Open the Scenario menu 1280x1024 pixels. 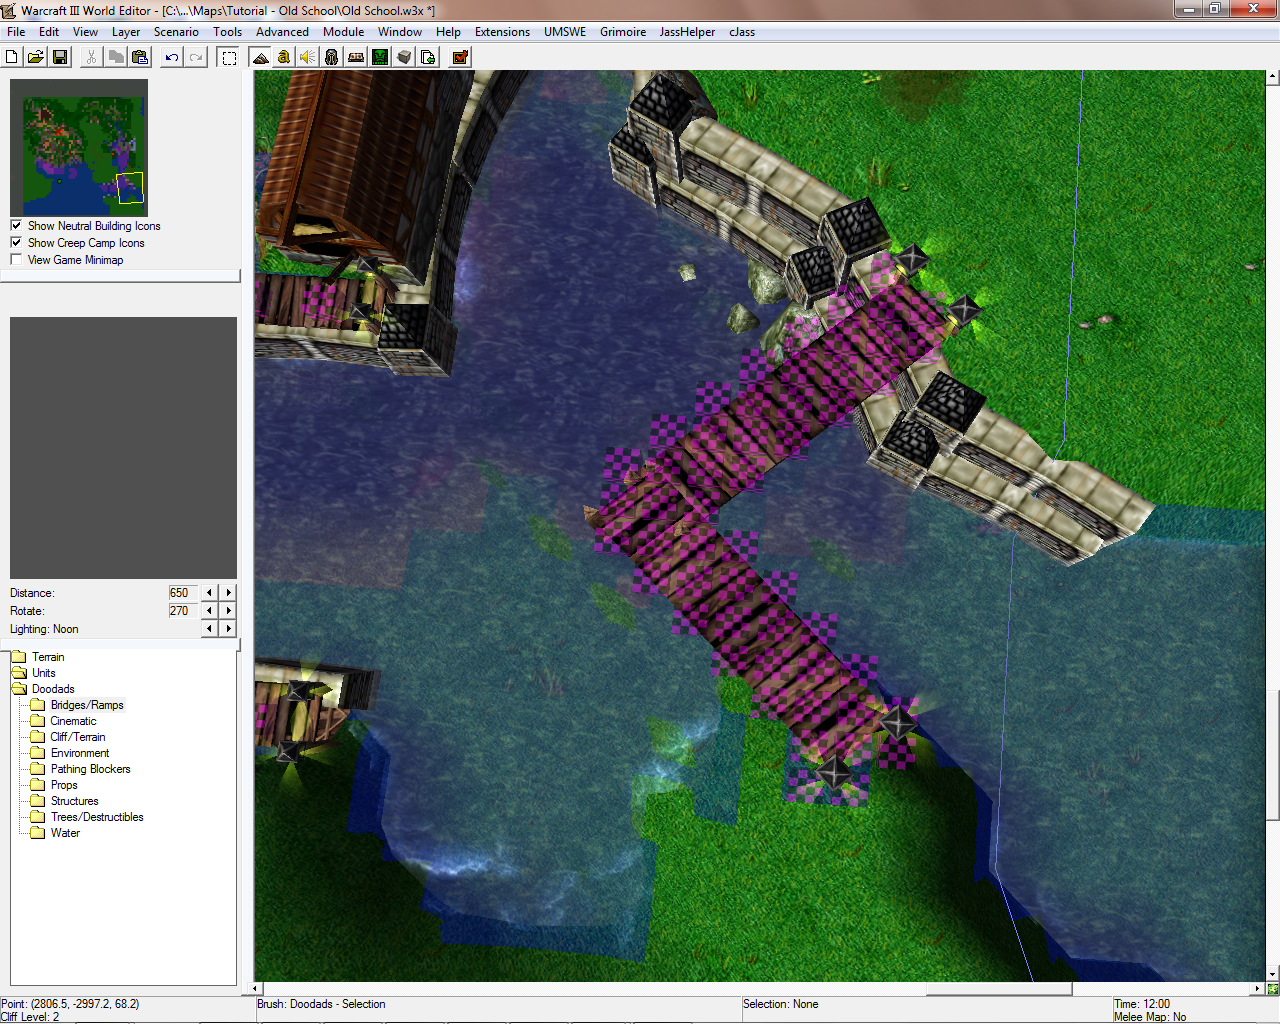coord(176,32)
